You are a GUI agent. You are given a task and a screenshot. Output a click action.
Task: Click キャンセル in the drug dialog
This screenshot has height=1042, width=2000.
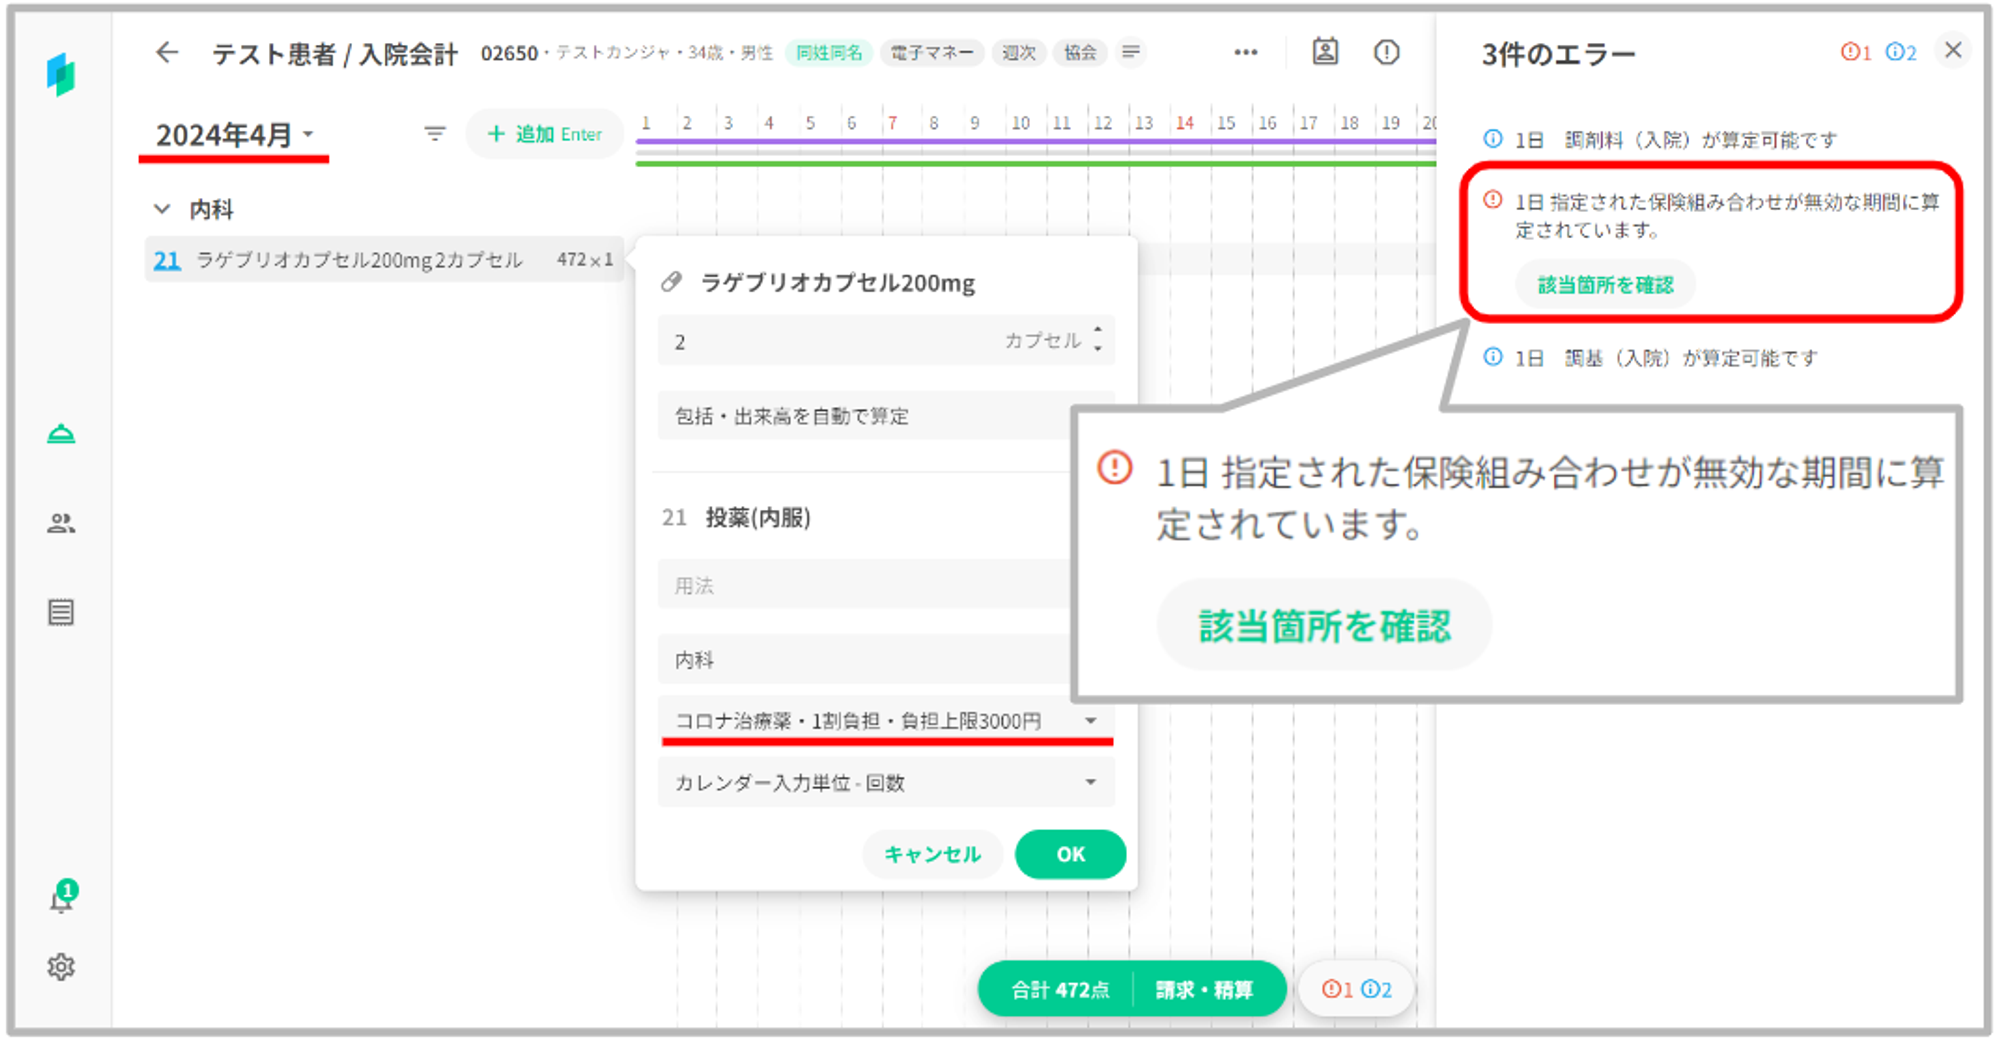coord(932,854)
